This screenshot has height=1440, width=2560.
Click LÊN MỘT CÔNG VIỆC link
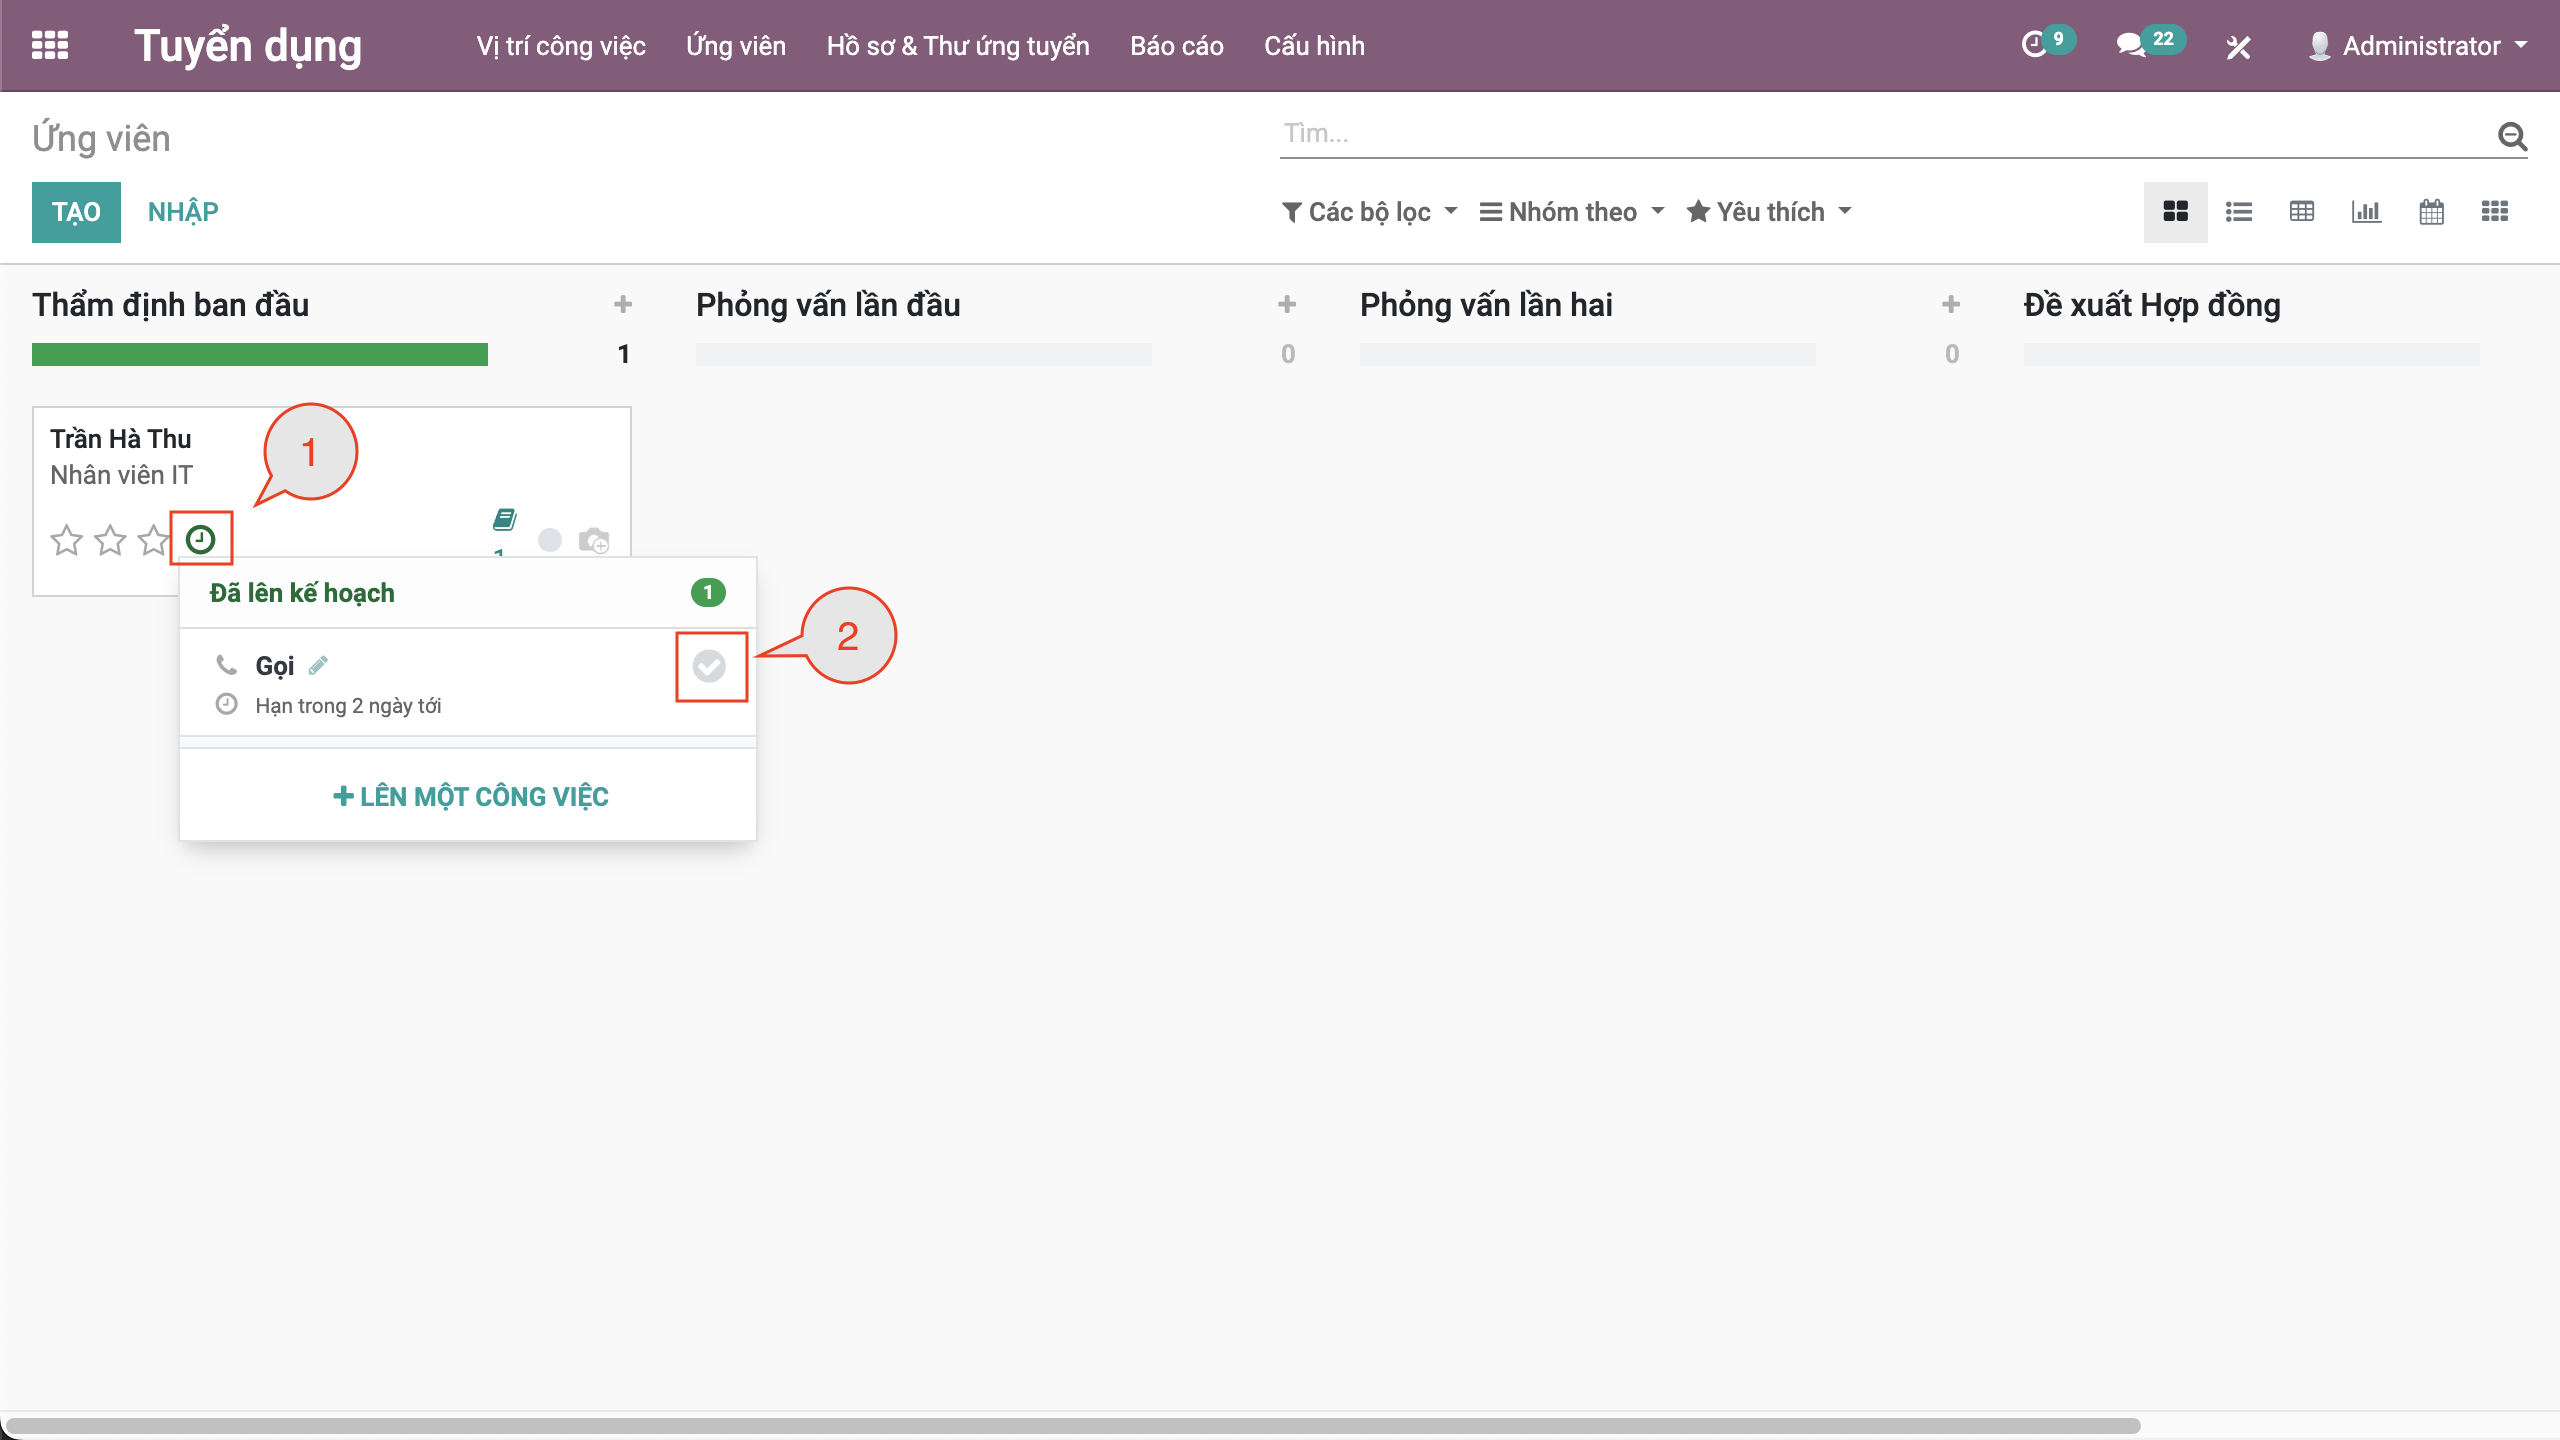pos(470,796)
